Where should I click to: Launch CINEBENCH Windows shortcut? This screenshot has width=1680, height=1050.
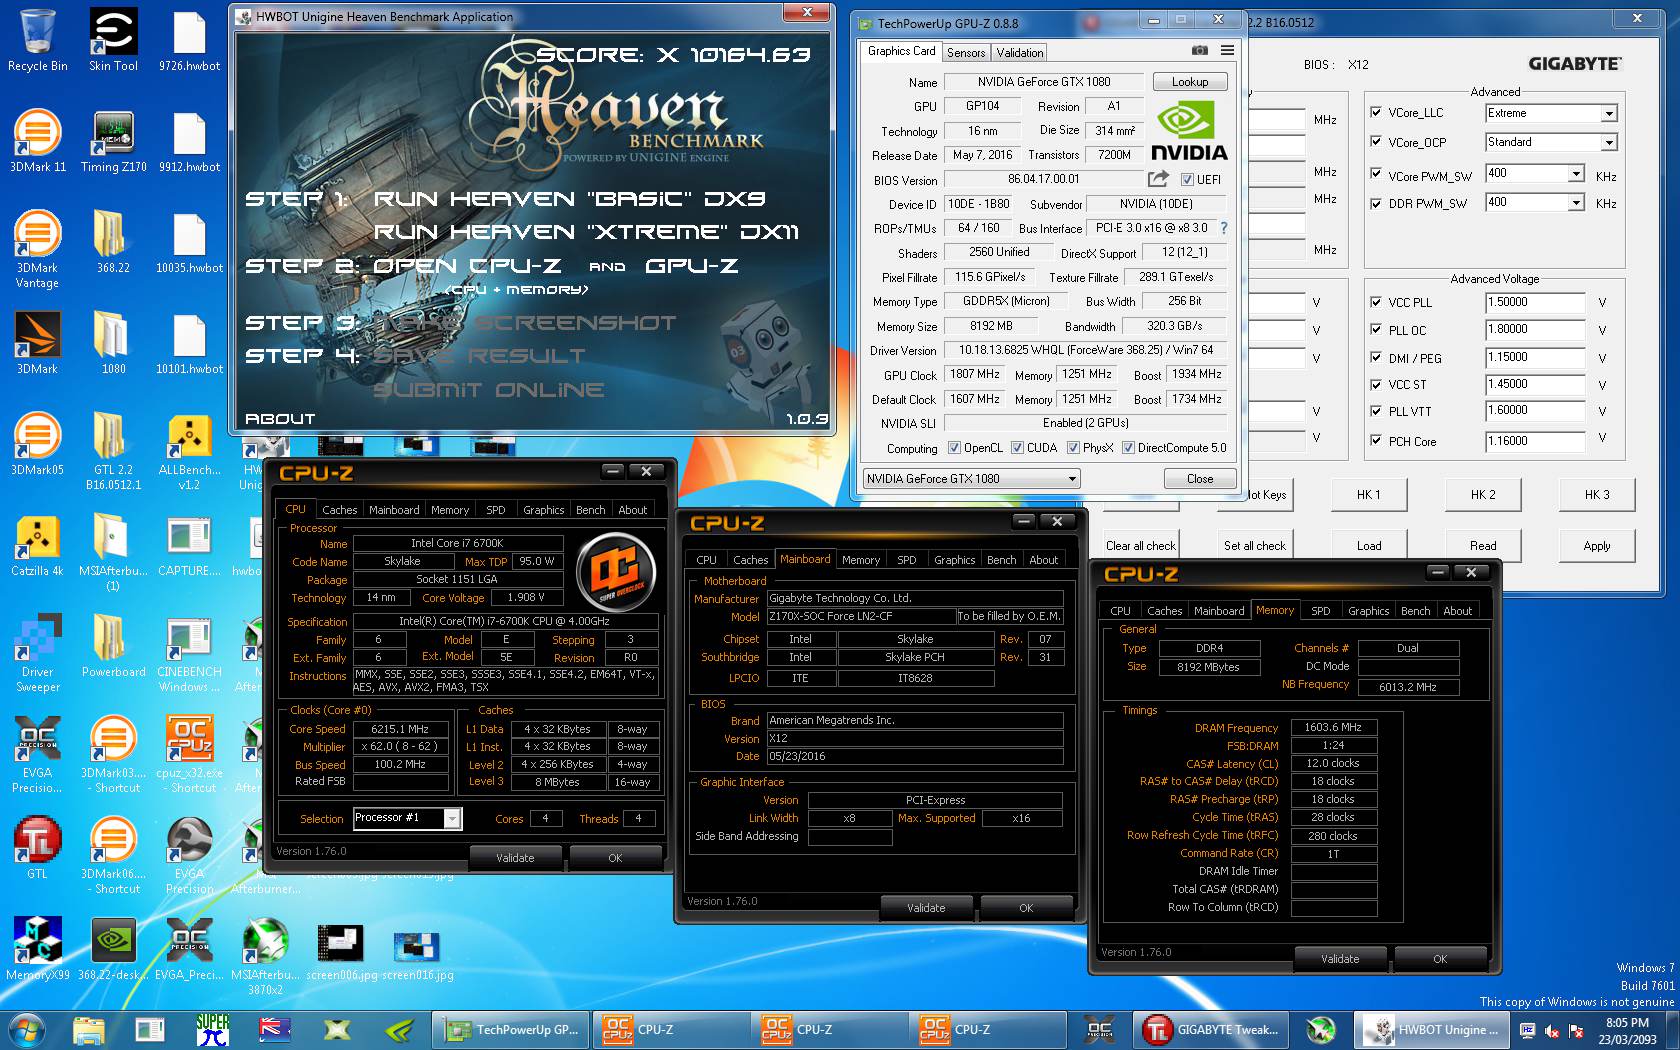(x=189, y=654)
